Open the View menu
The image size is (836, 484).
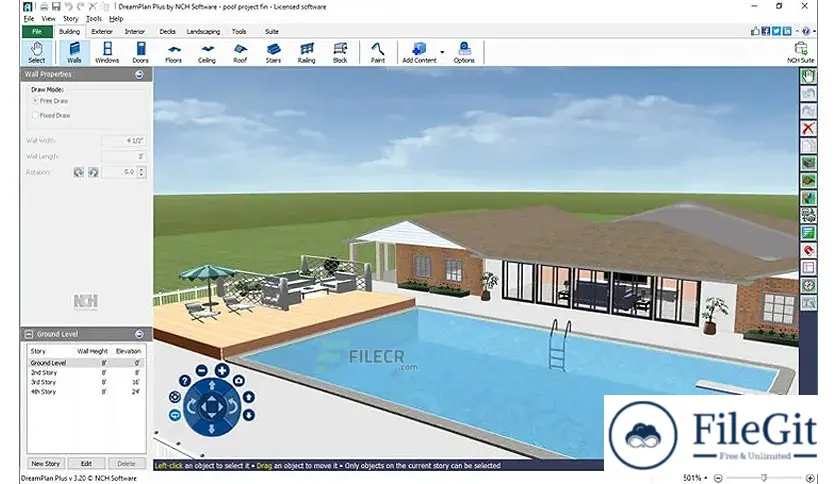(49, 19)
